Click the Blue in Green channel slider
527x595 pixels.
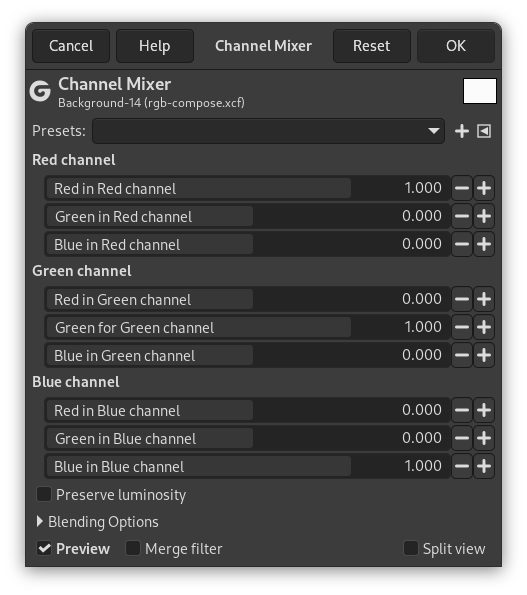(x=247, y=355)
